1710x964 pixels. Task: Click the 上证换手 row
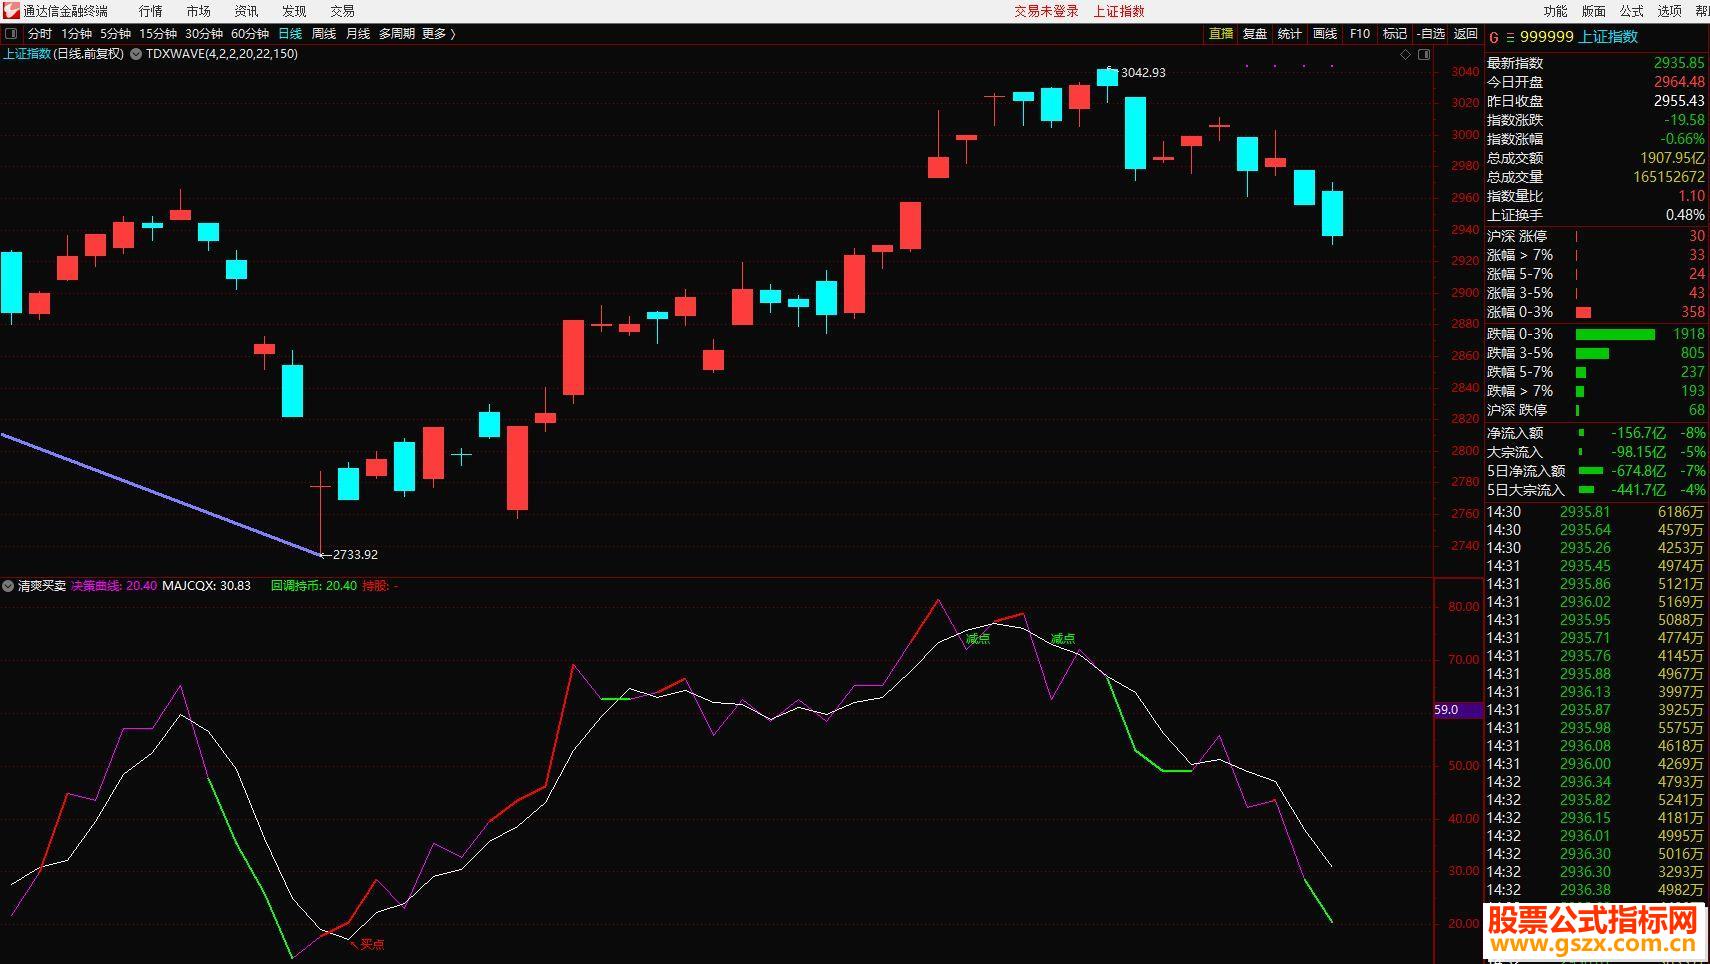pyautogui.click(x=1596, y=215)
